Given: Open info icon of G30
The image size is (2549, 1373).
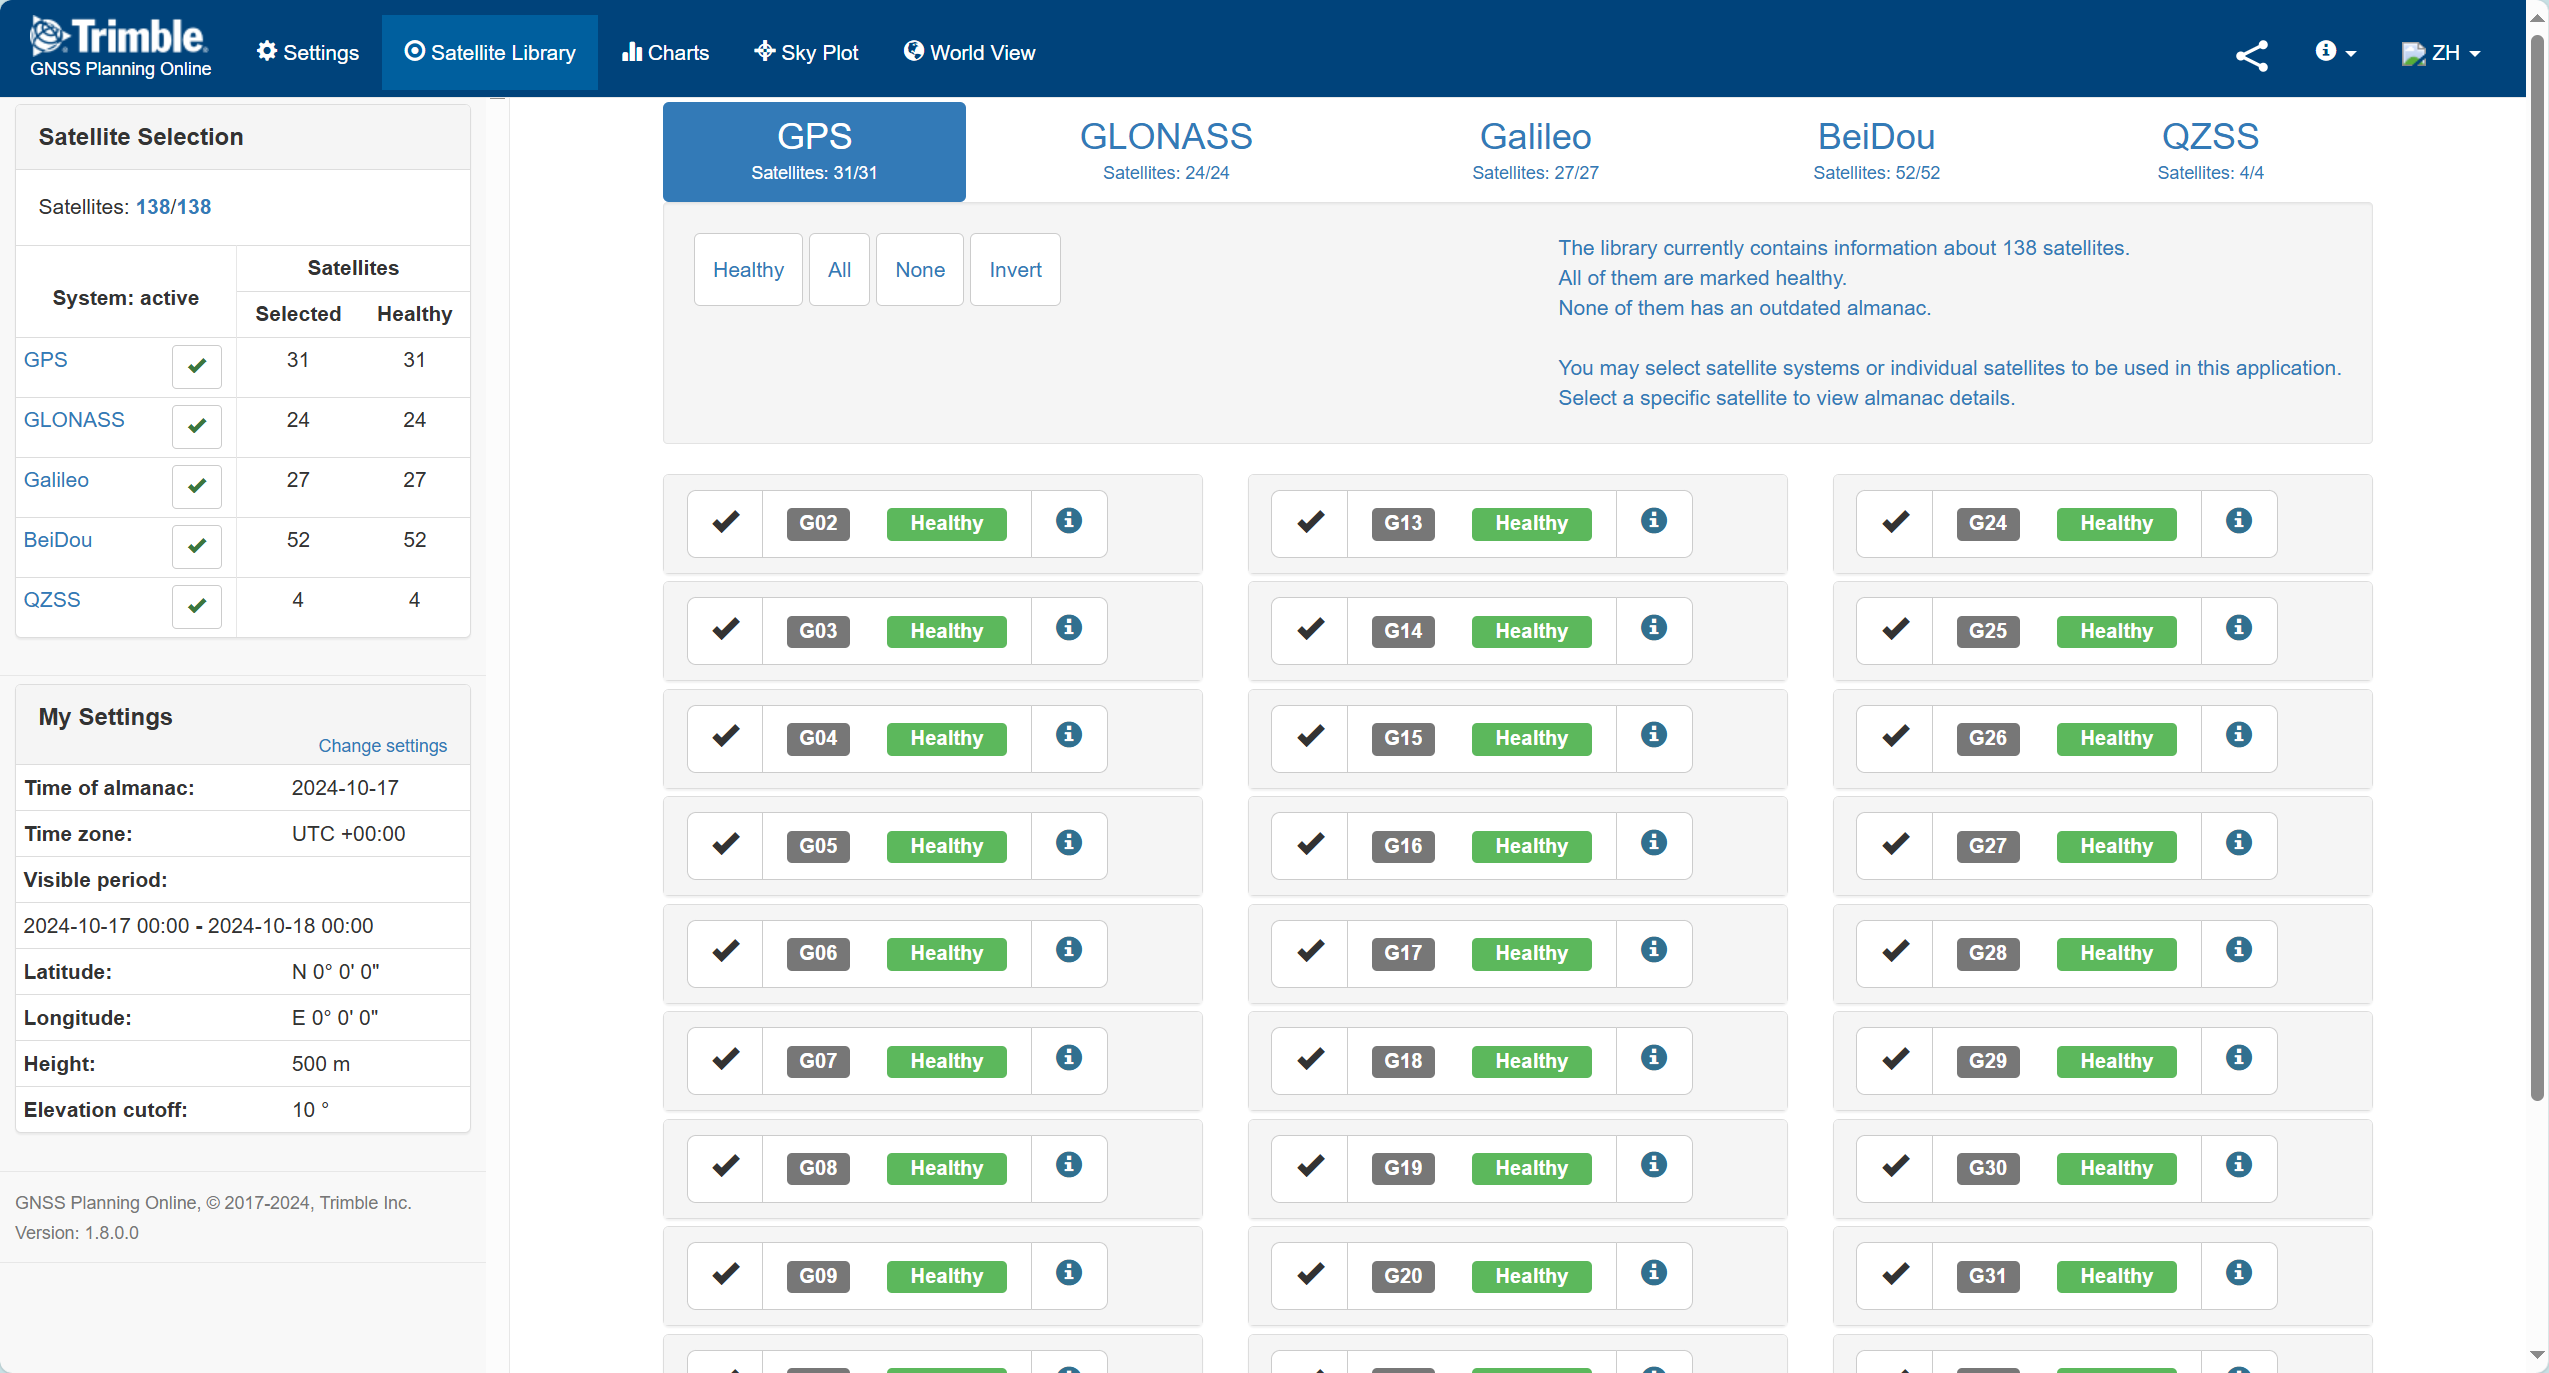Looking at the screenshot, I should coord(2239,1165).
